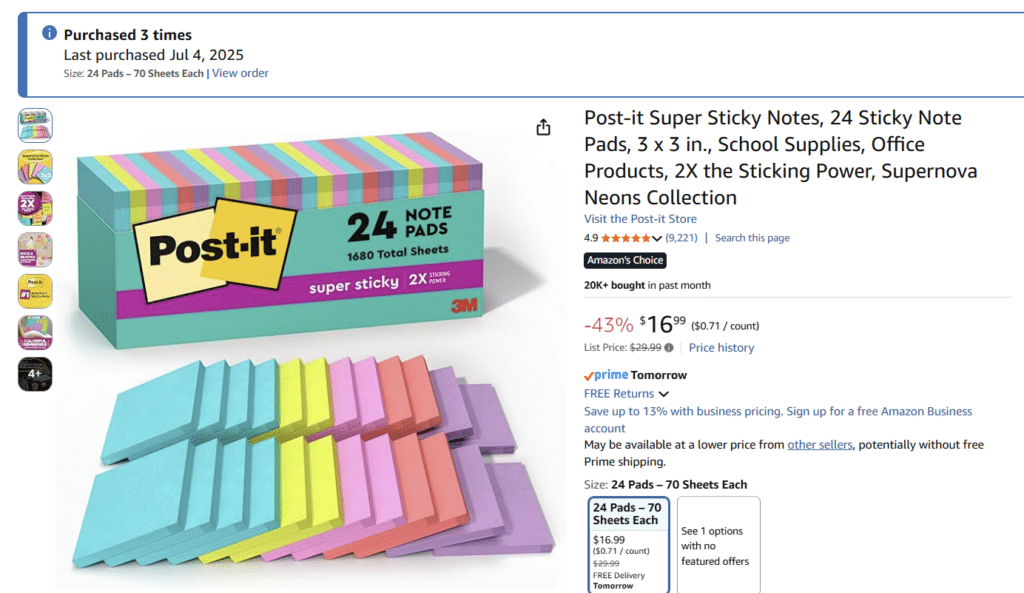This screenshot has height=593, width=1024.
Task: Click the info icon next to List Price
Action: click(x=669, y=348)
